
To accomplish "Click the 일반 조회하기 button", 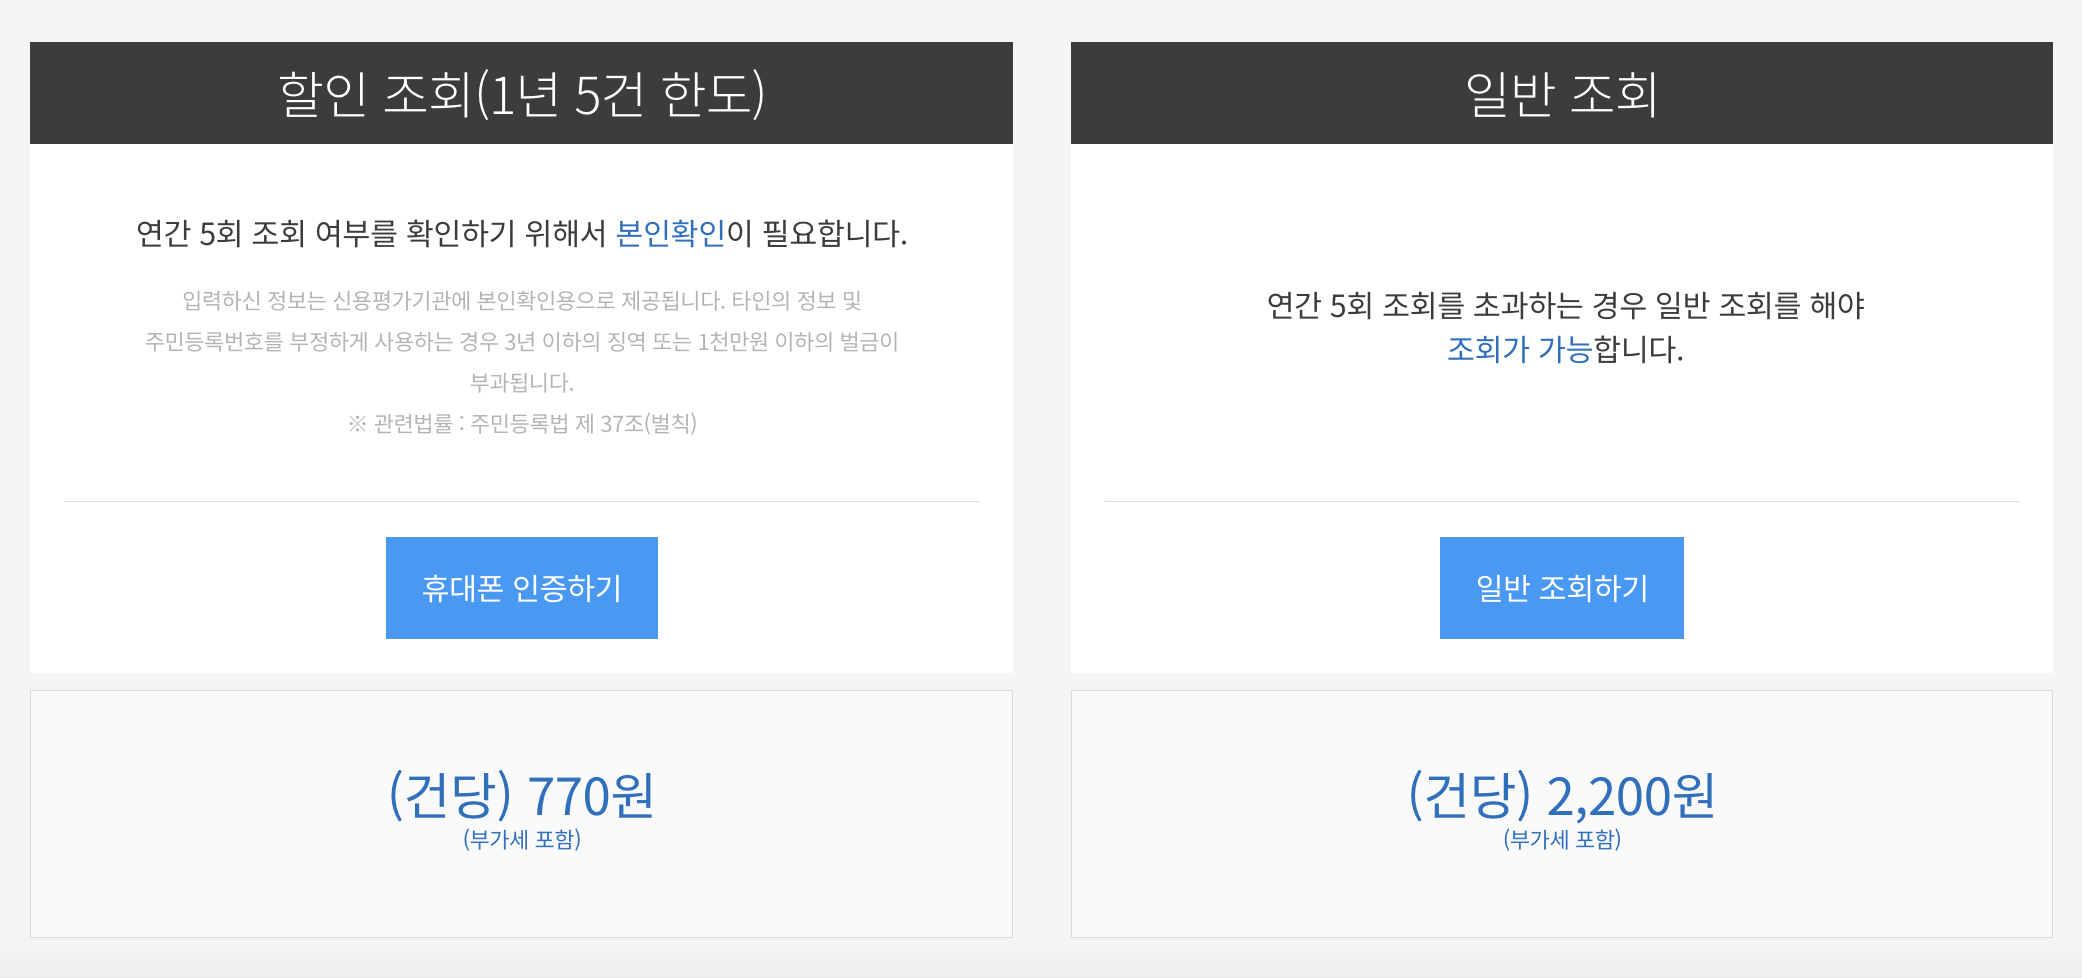I will point(1561,587).
